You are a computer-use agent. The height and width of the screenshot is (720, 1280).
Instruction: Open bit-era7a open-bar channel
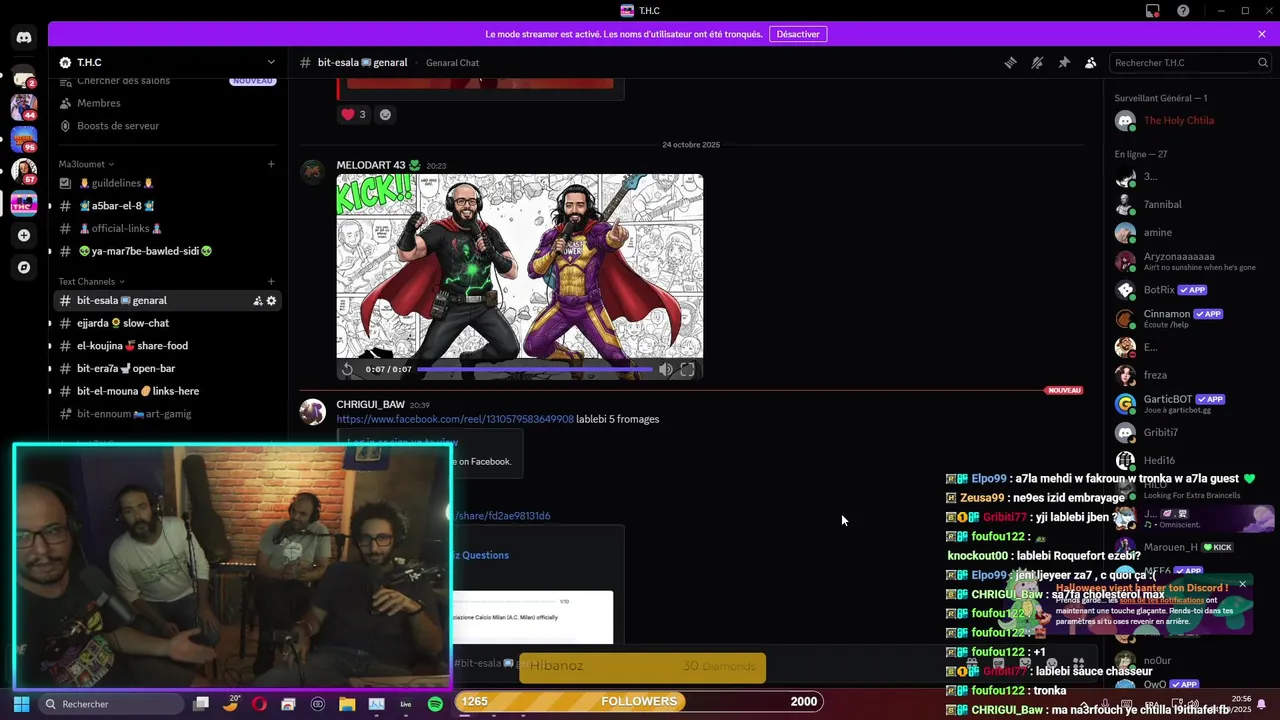pyautogui.click(x=167, y=368)
